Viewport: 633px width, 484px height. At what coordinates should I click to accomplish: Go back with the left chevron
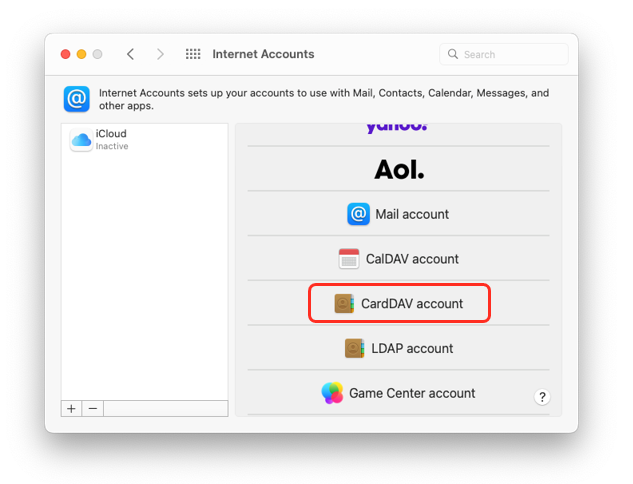[130, 54]
